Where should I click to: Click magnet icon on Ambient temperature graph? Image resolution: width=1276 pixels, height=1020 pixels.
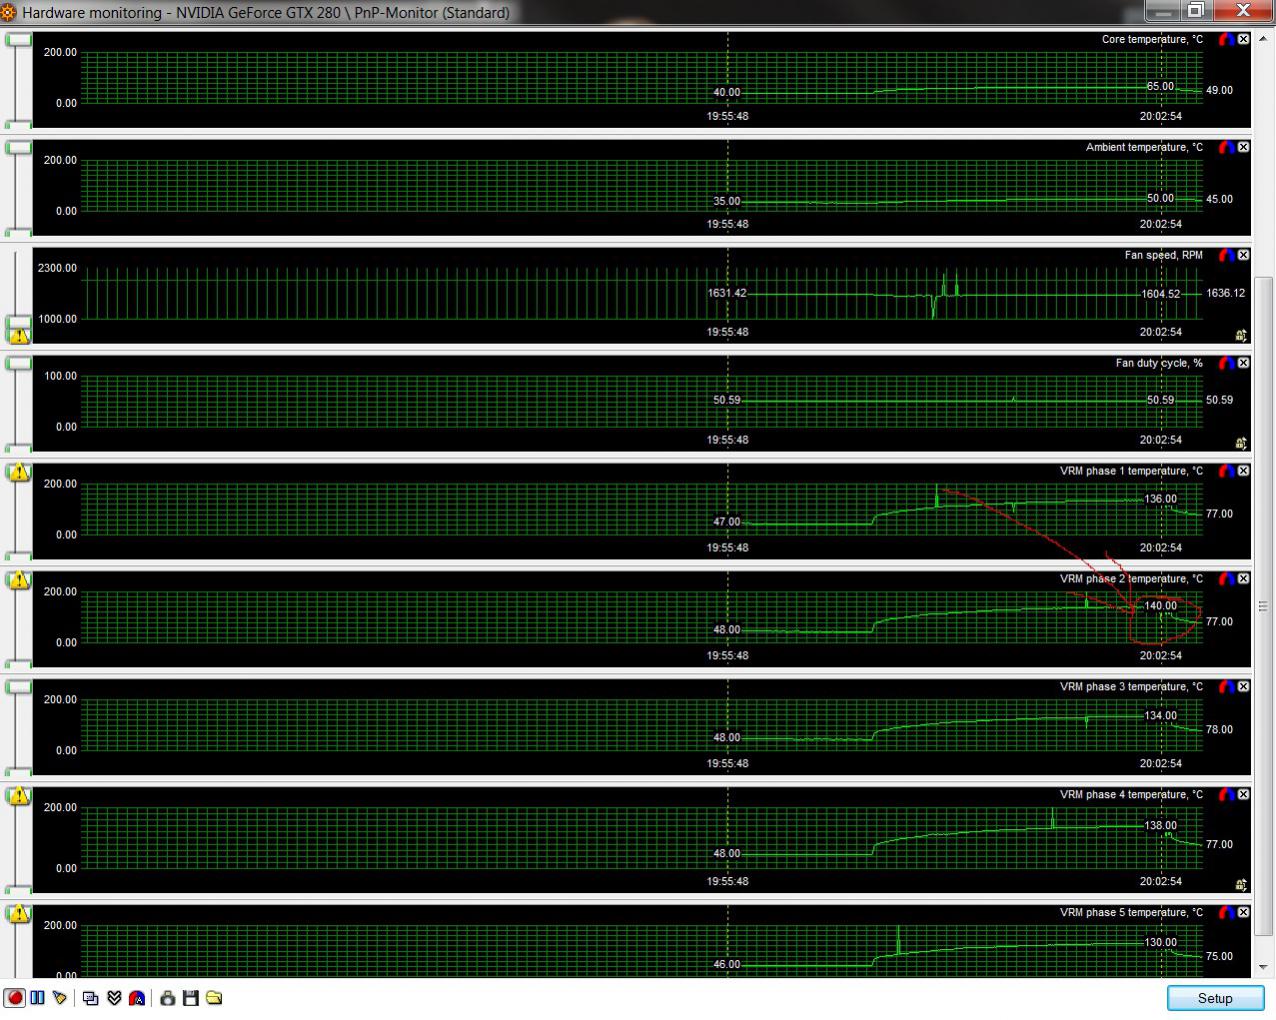click(1226, 147)
